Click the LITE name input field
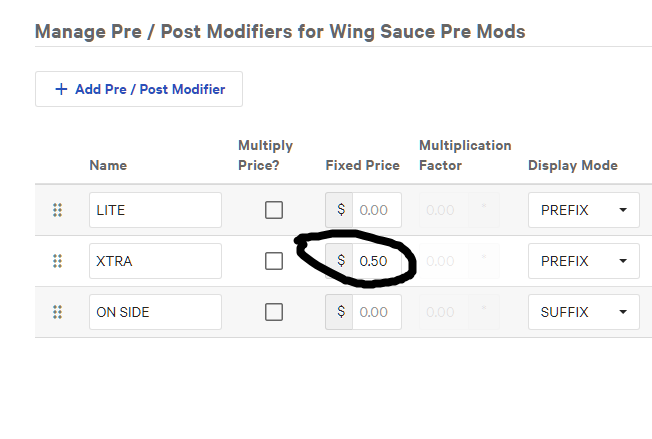This screenshot has height=439, width=652. (155, 210)
